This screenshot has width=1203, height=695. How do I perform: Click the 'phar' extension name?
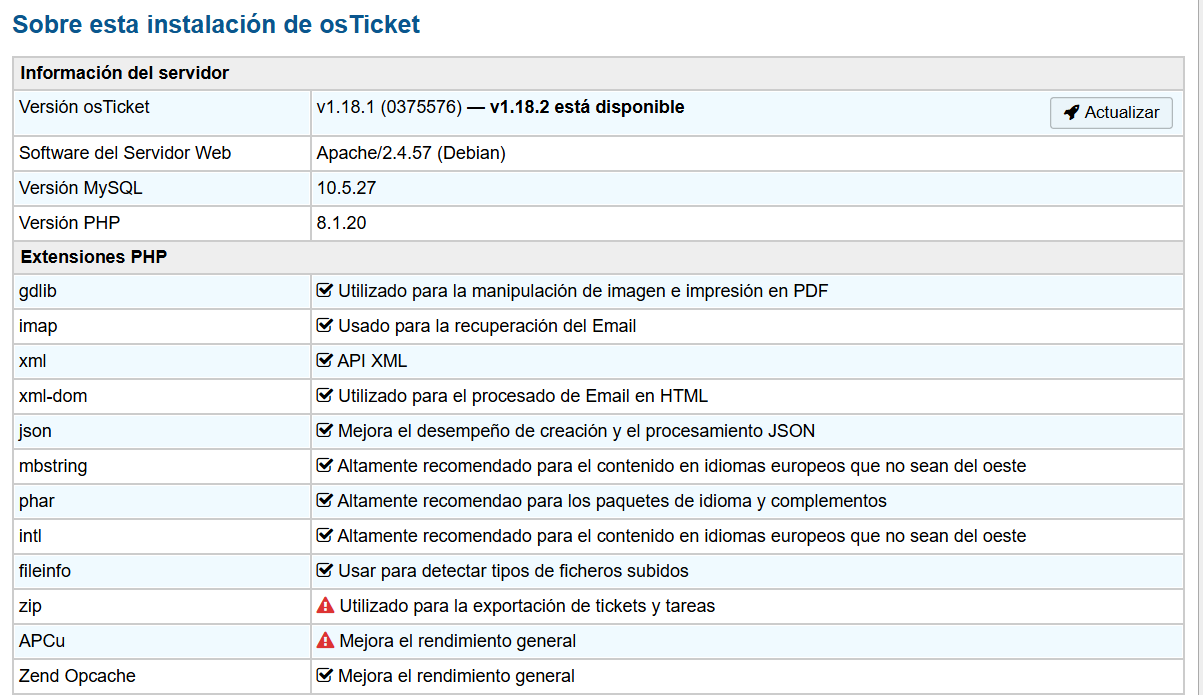click(x=37, y=501)
